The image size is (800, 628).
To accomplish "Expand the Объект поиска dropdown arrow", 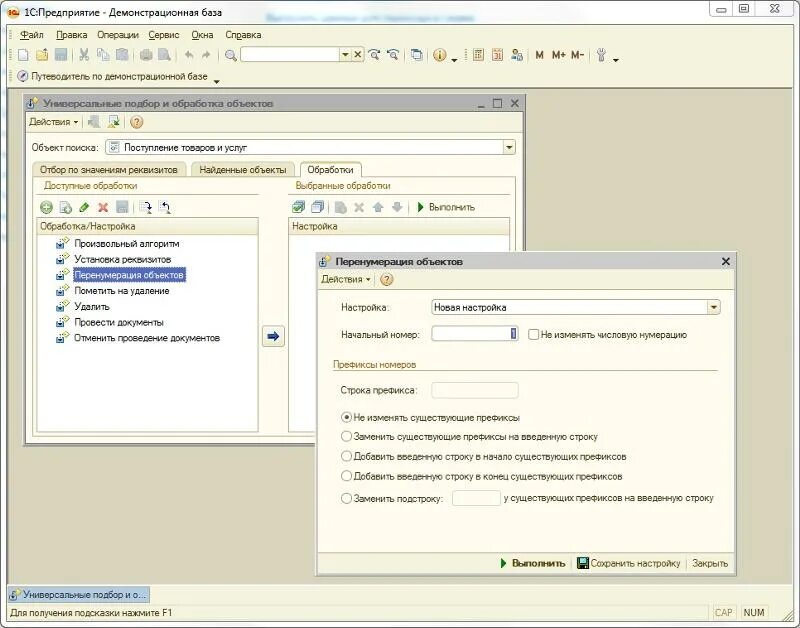I will click(509, 147).
